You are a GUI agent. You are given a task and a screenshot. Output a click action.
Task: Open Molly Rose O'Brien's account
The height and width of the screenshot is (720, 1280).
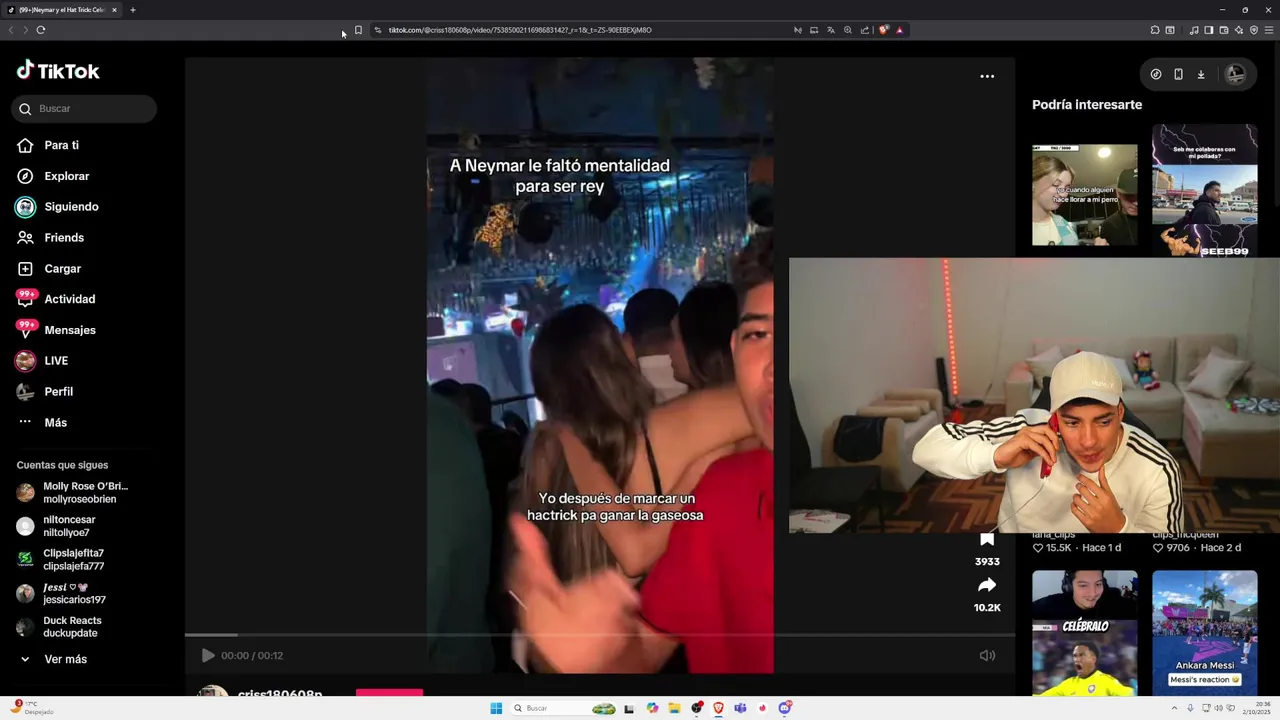pyautogui.click(x=72, y=493)
